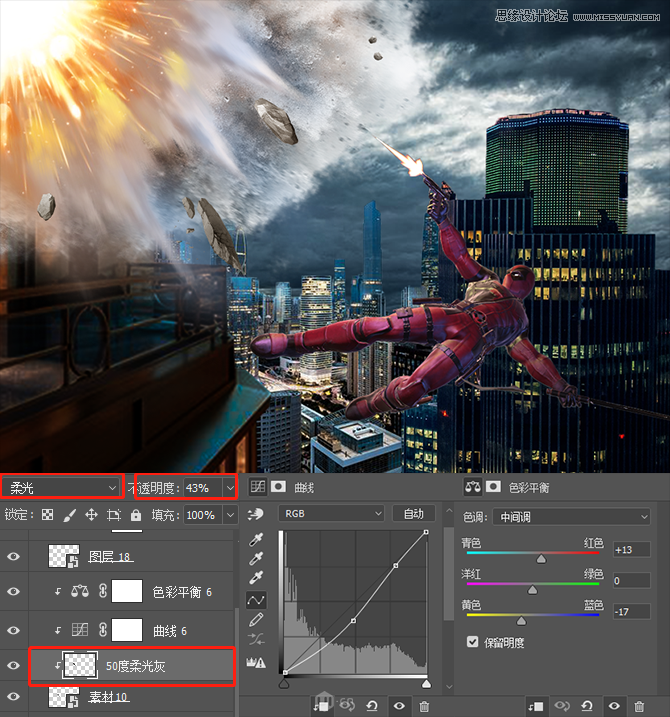Select the pencil draw curve tool
This screenshot has height=717, width=670.
click(x=256, y=620)
